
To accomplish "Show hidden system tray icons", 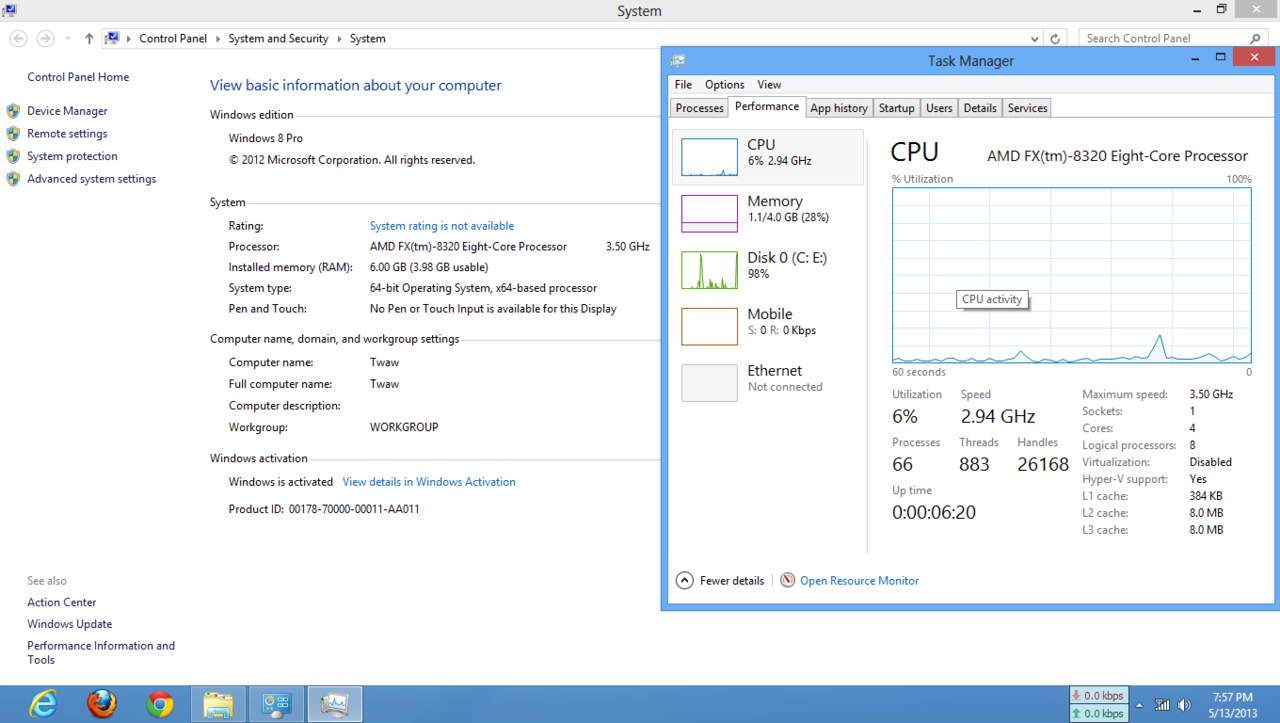I will (1139, 705).
